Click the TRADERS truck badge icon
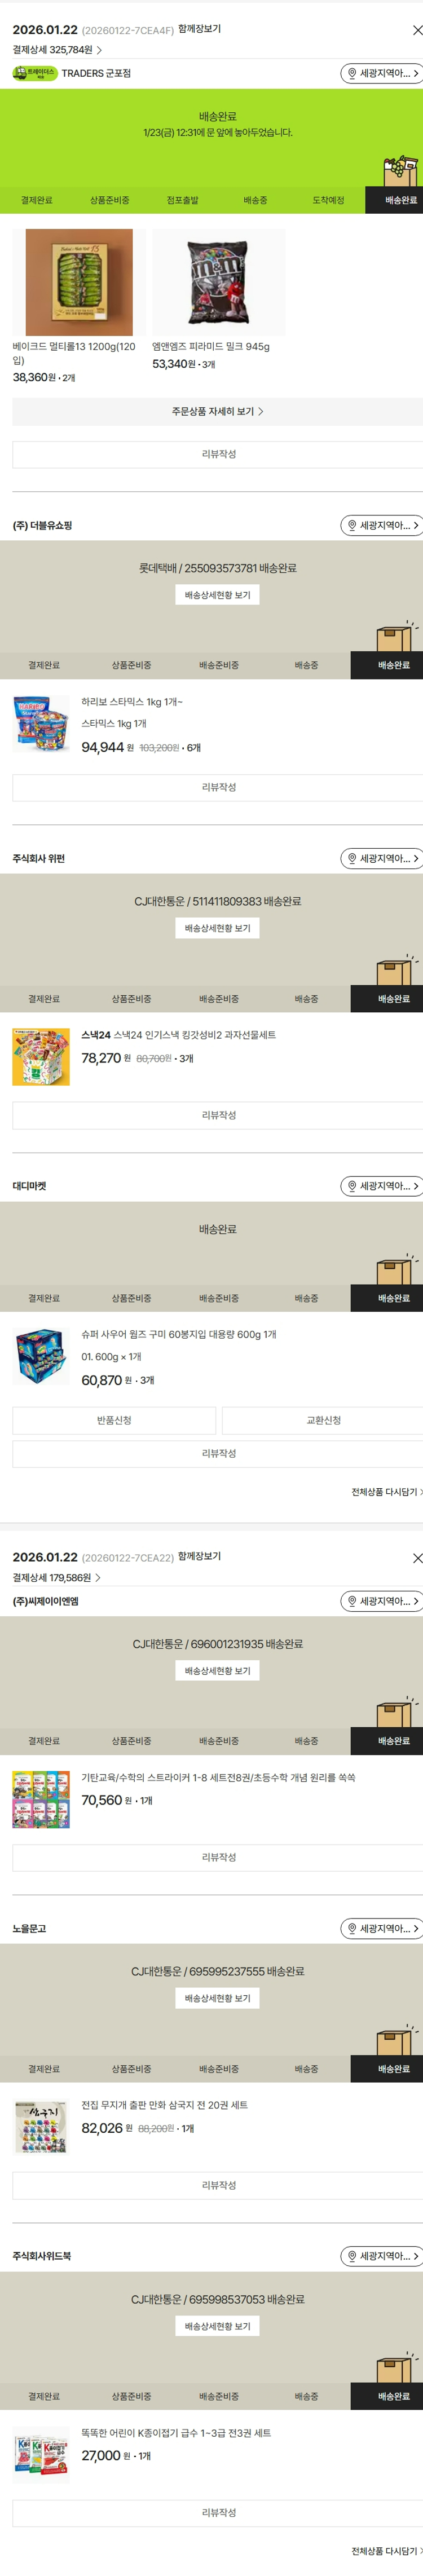This screenshot has width=423, height=2576. pos(35,73)
